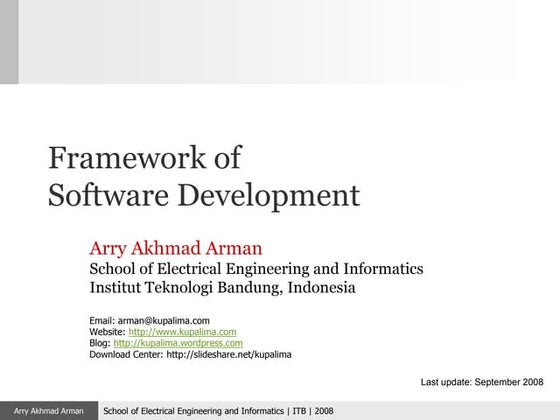Select the title line 'Framework of'

click(x=145, y=157)
